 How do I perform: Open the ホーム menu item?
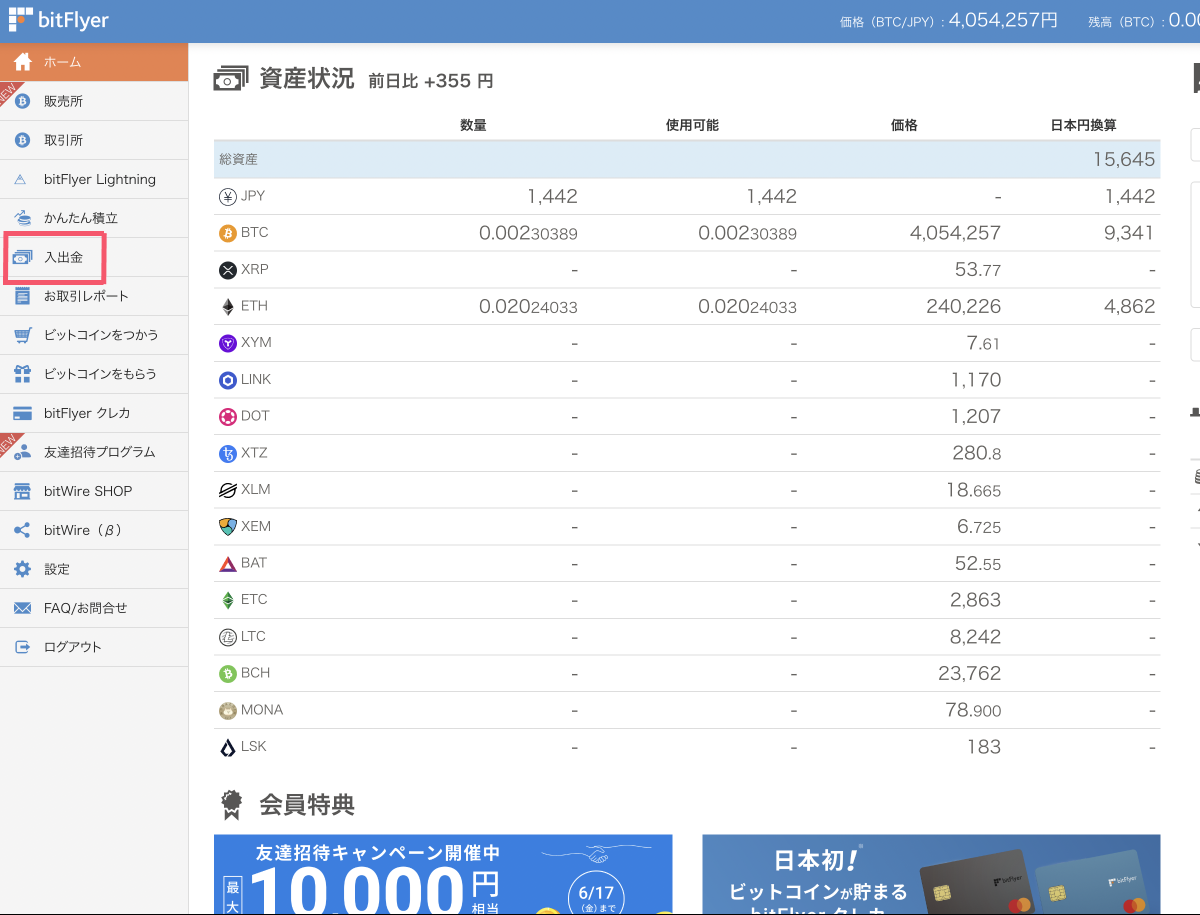(x=94, y=62)
